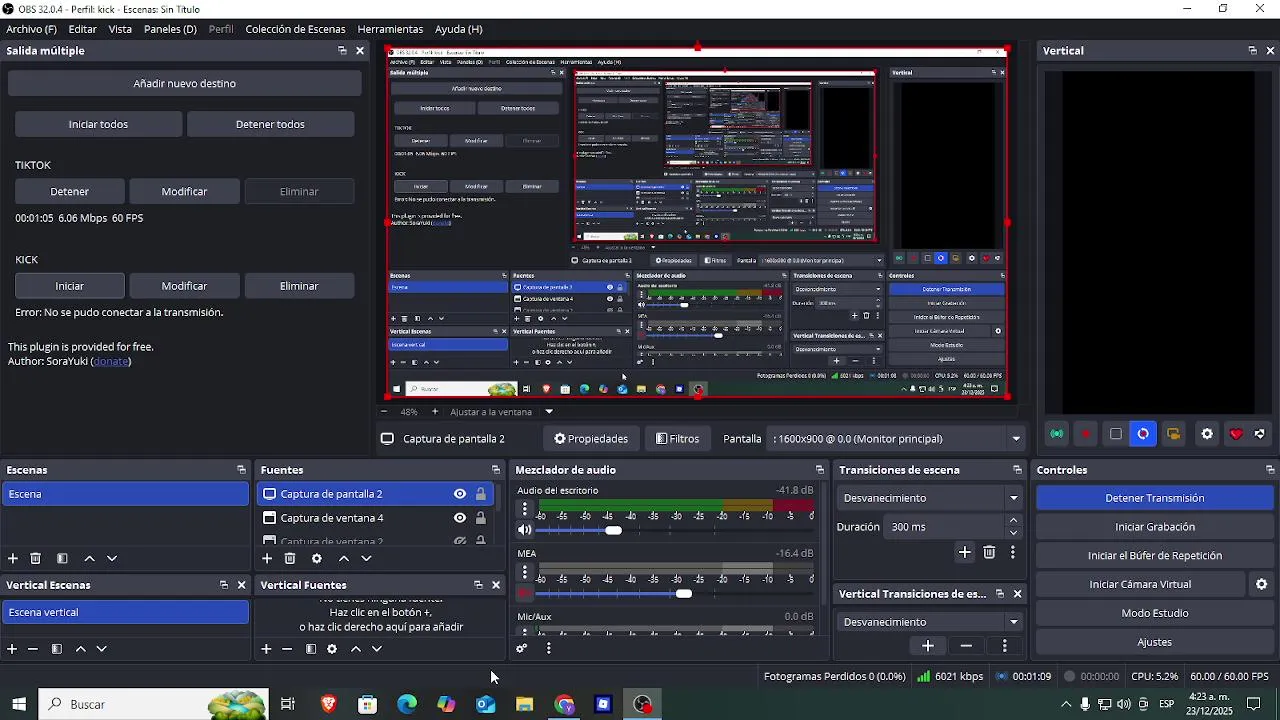Open Editar menu
The height and width of the screenshot is (720, 1280).
click(82, 29)
